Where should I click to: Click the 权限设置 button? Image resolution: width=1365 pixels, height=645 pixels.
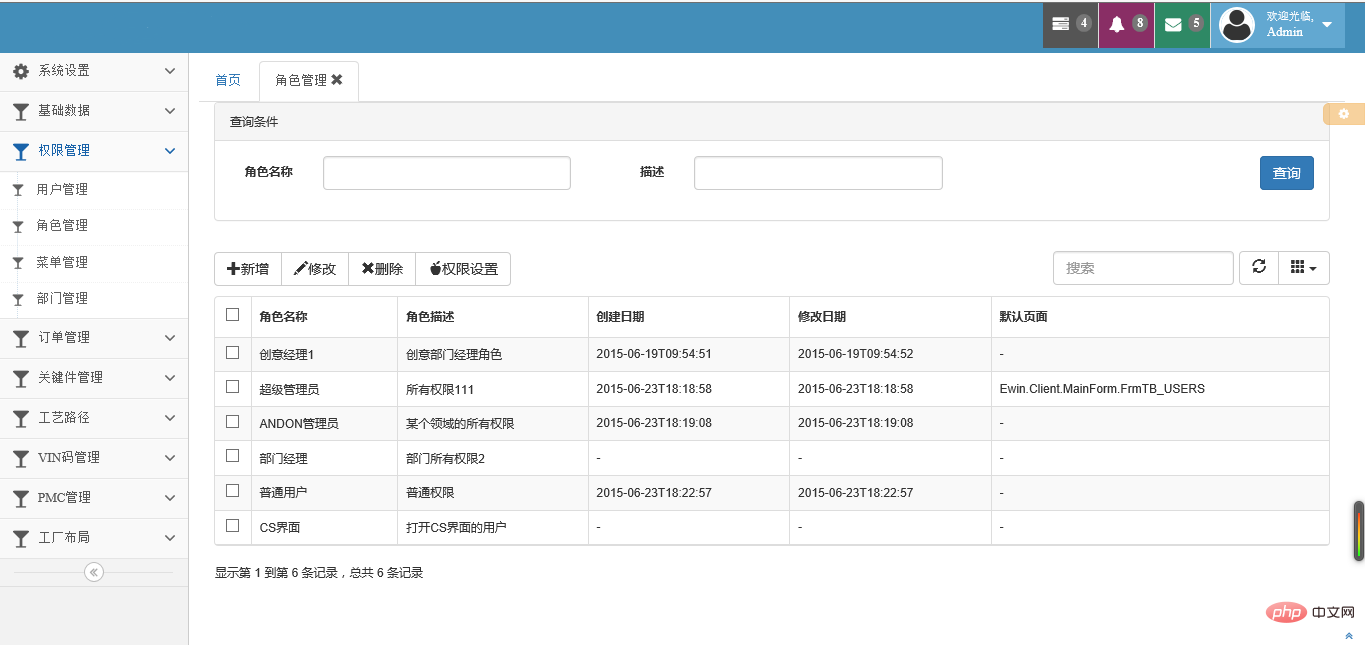click(x=463, y=269)
